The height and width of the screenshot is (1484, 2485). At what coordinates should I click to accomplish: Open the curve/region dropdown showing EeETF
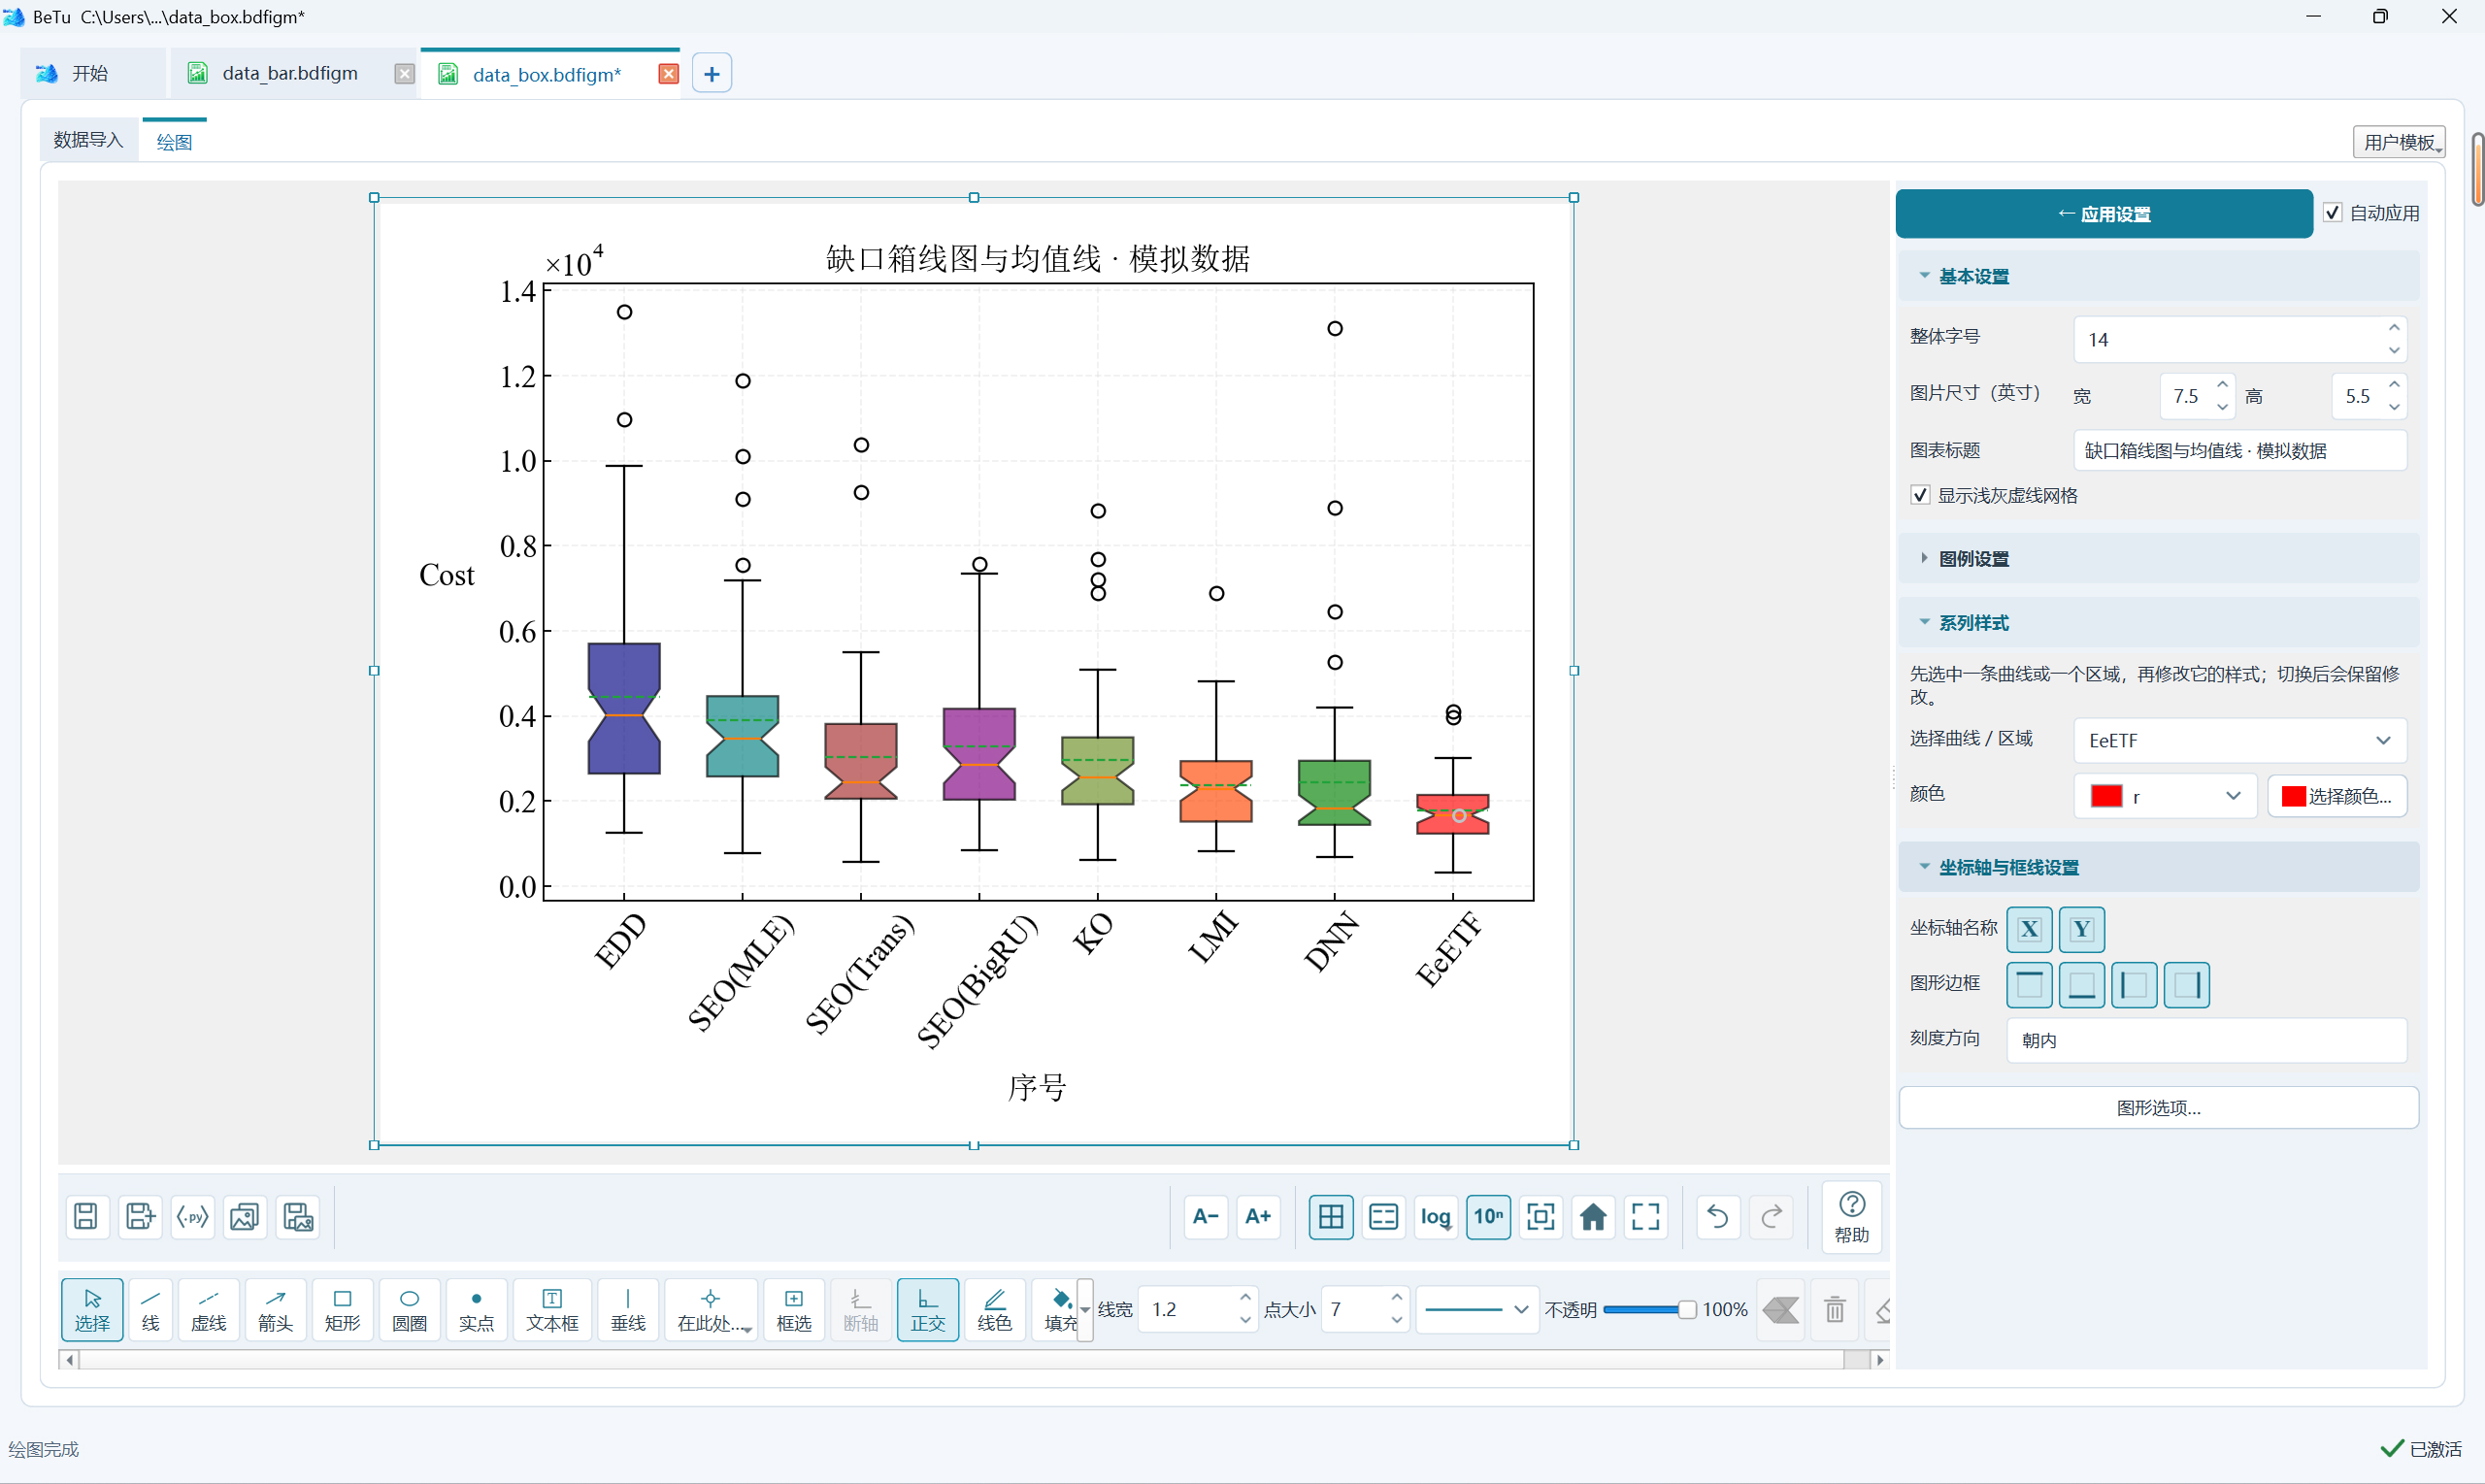tap(2239, 740)
